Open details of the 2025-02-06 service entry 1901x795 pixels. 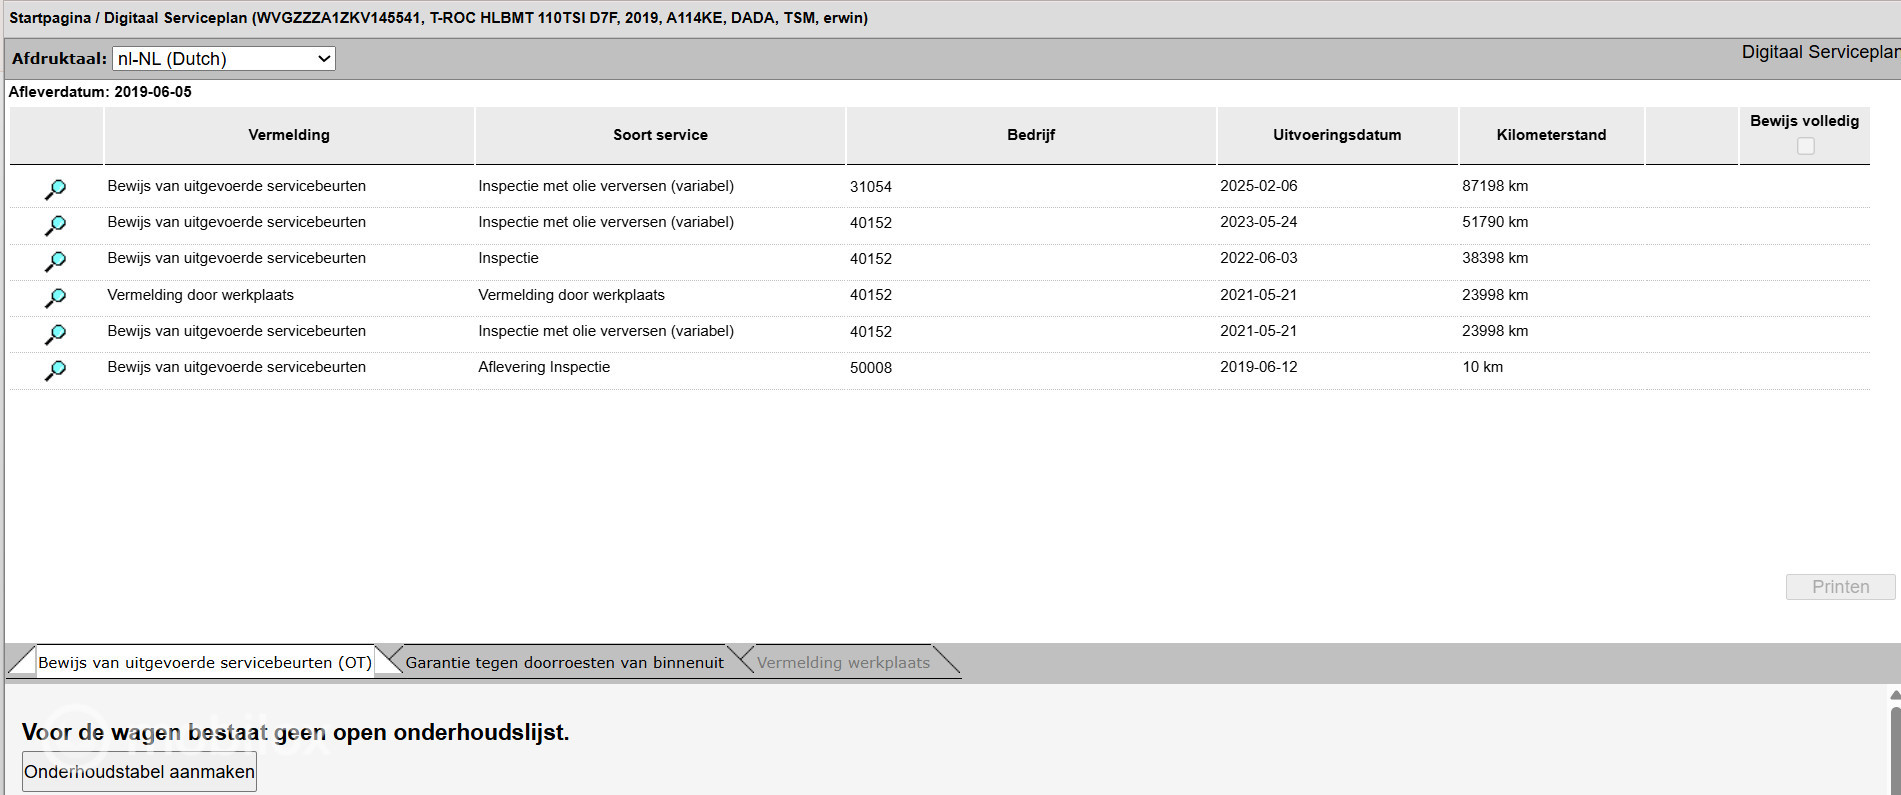point(55,189)
